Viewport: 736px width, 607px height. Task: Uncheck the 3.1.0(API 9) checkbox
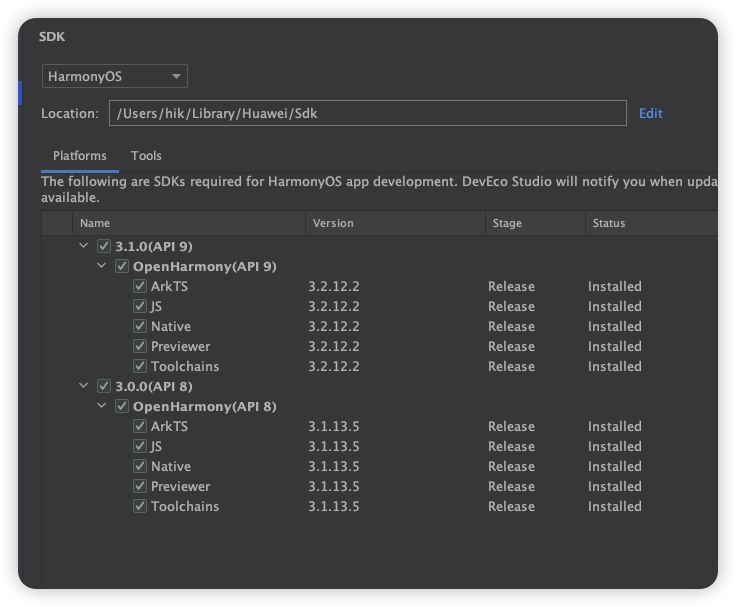coord(104,246)
